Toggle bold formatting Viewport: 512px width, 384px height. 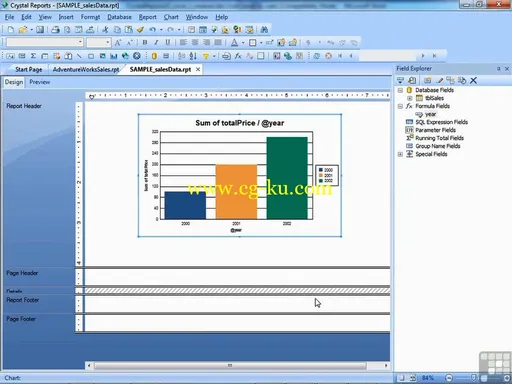point(145,42)
